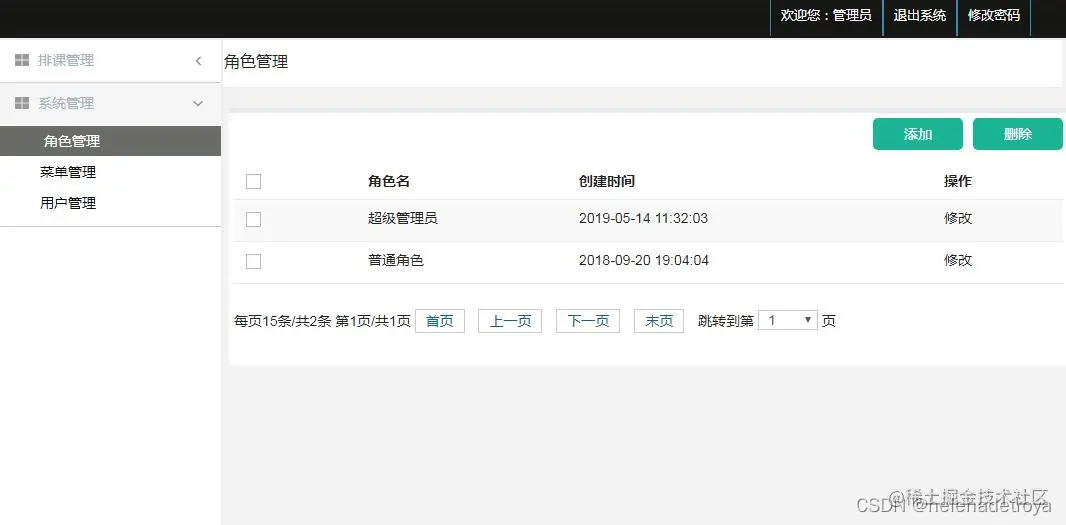Select 角色管理 in the sidebar

coord(110,141)
